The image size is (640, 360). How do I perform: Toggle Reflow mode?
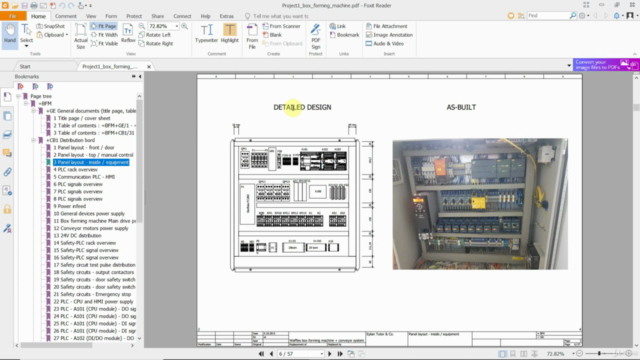128,33
